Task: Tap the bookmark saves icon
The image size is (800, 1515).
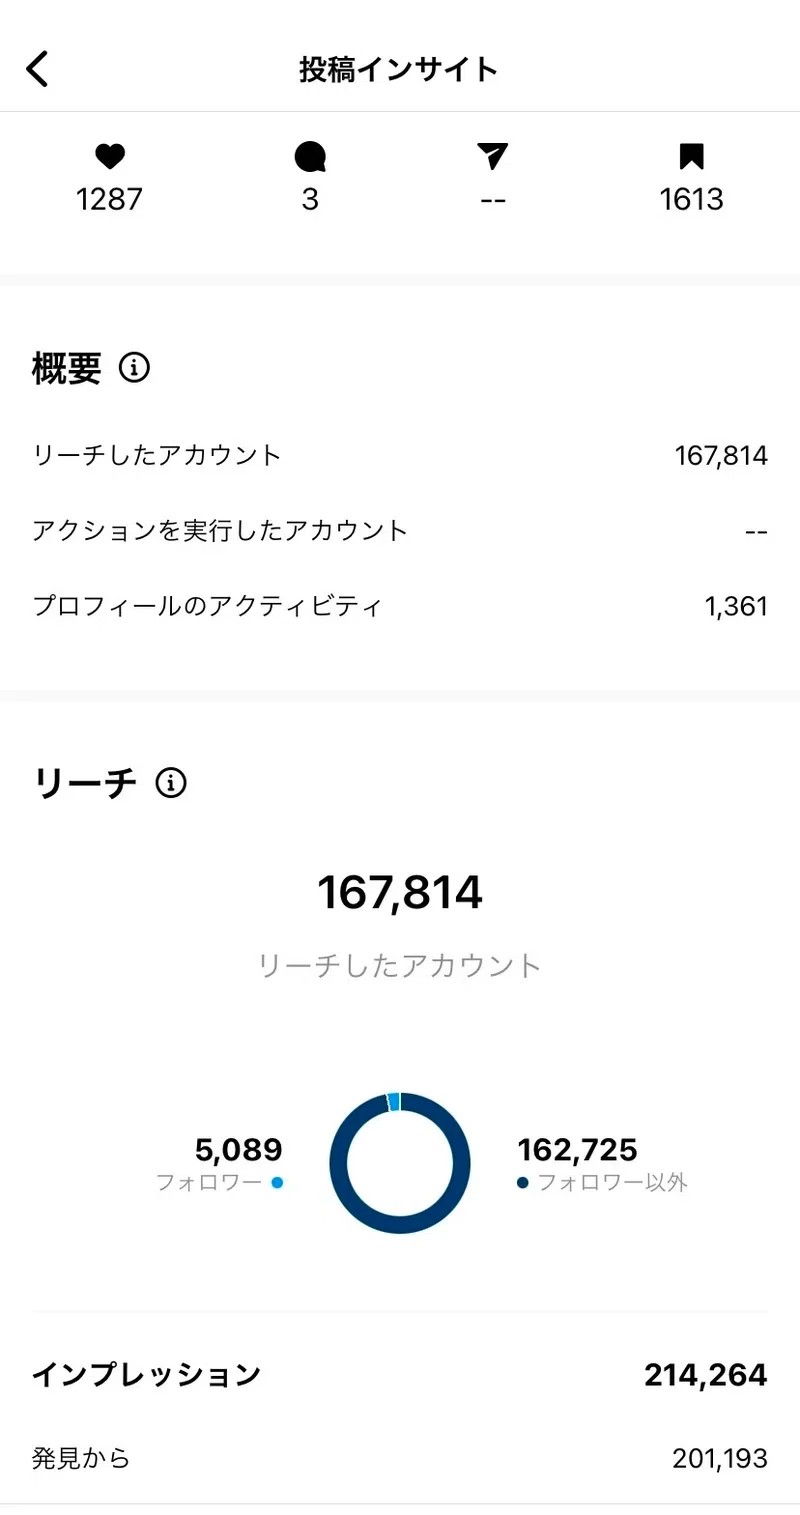Action: (692, 157)
